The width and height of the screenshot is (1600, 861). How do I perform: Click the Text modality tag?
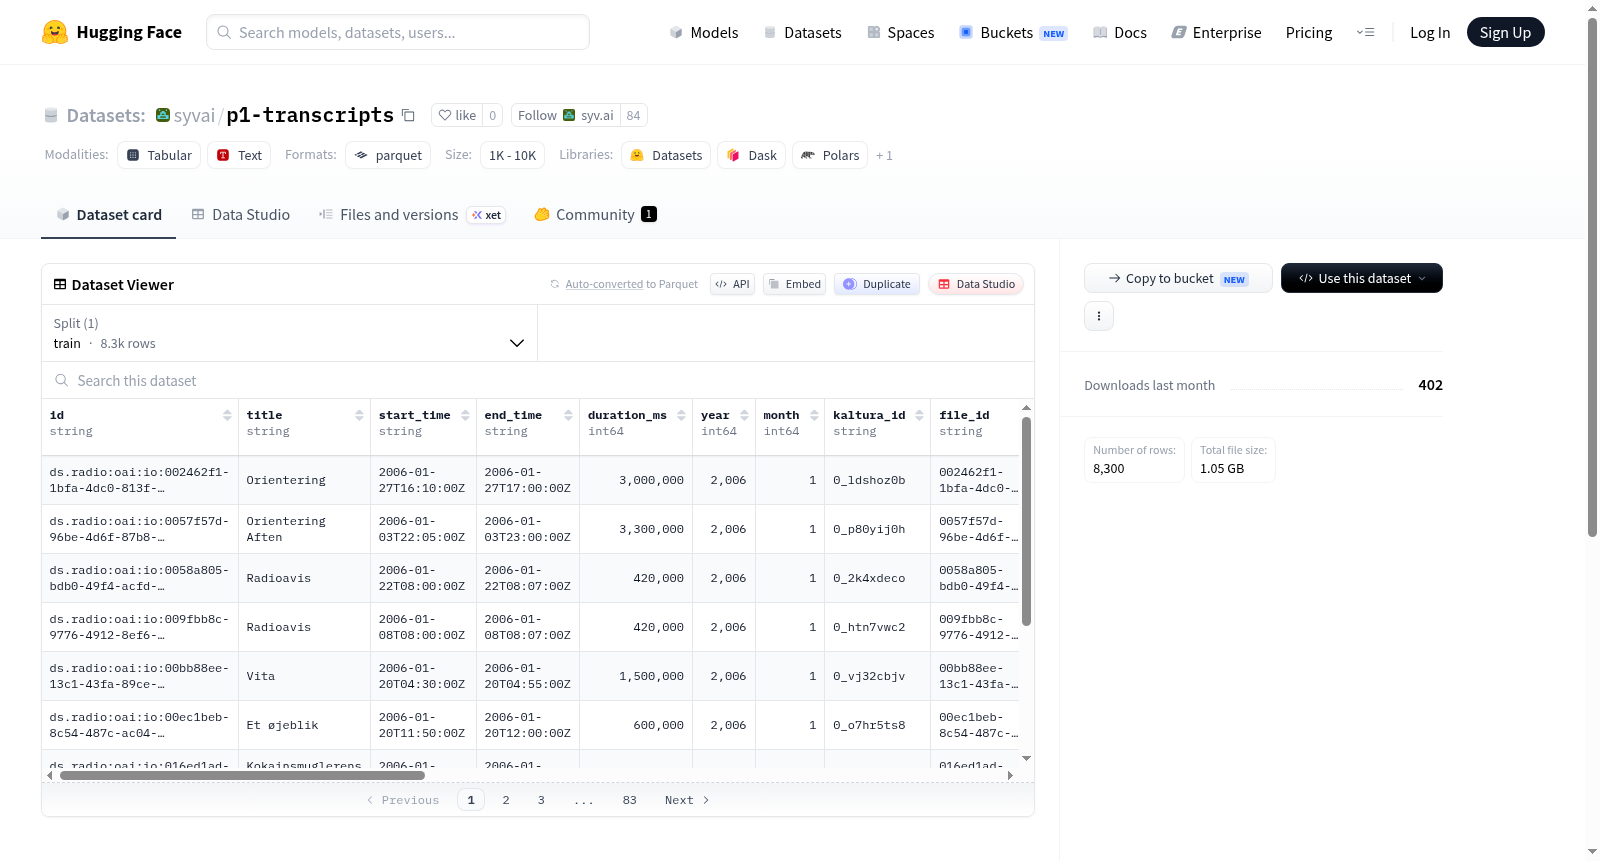click(239, 155)
